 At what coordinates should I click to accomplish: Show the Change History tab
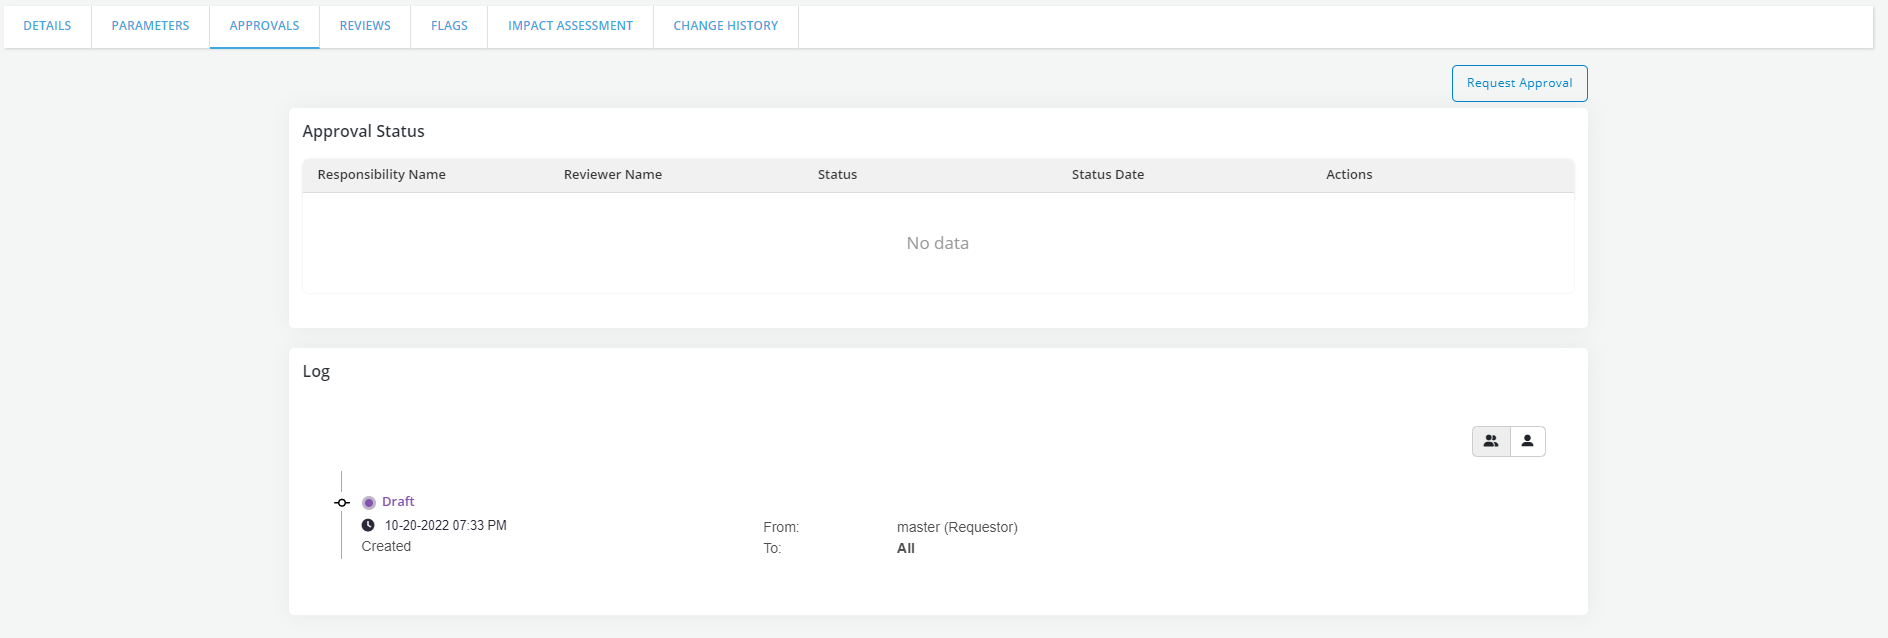725,26
